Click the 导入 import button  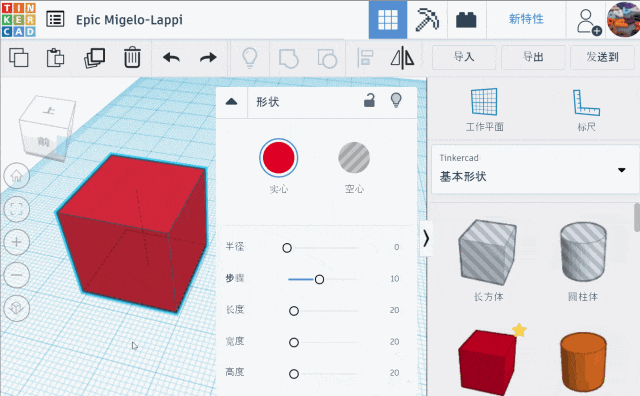point(464,57)
